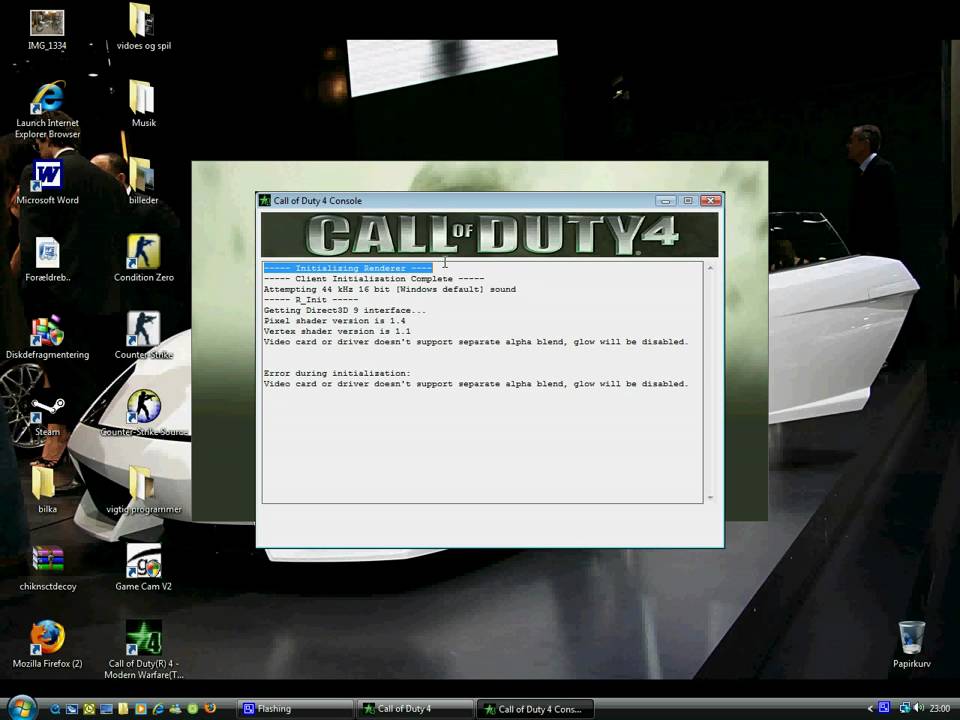
Task: Click 'Pixel shader version is 1.4' line
Action: coord(334,320)
